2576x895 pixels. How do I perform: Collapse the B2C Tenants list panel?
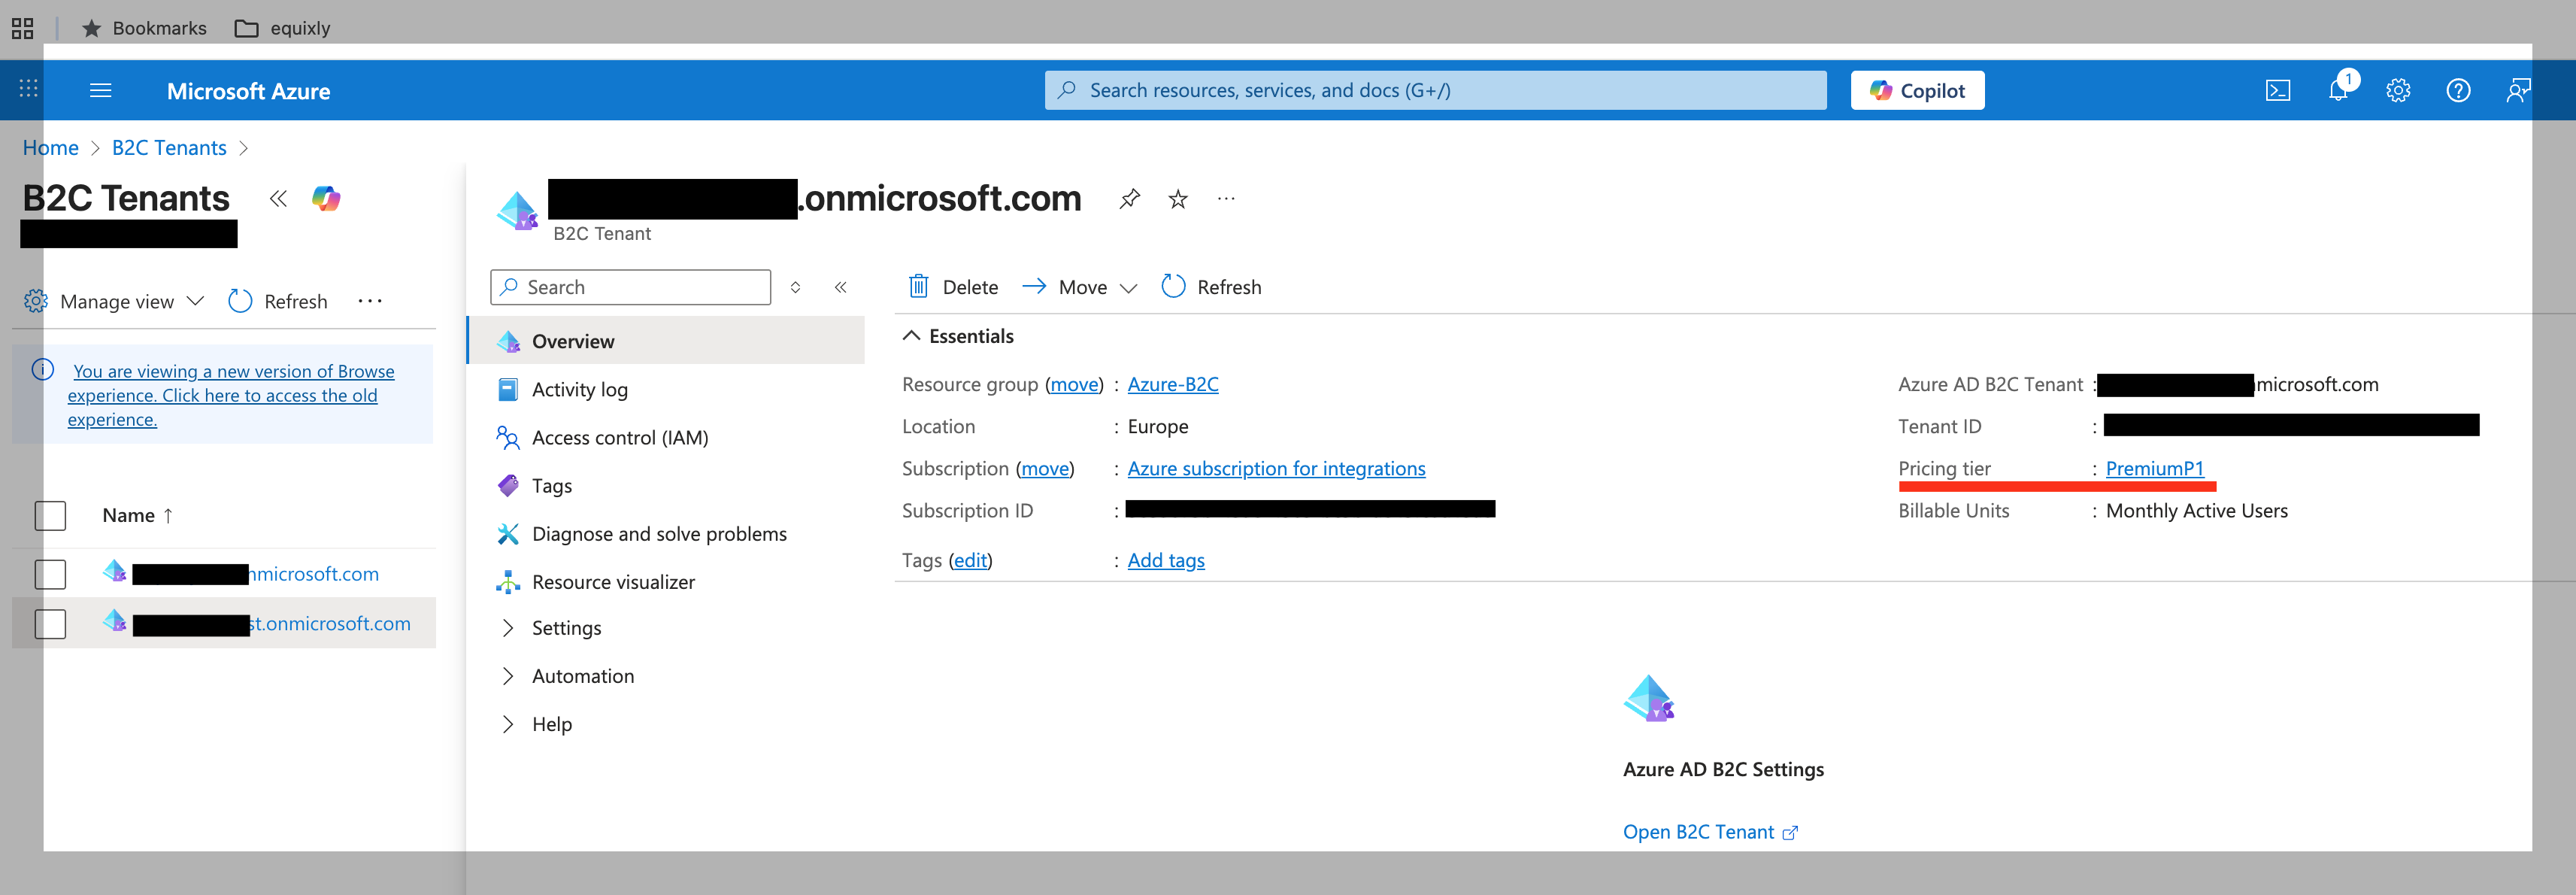[278, 199]
